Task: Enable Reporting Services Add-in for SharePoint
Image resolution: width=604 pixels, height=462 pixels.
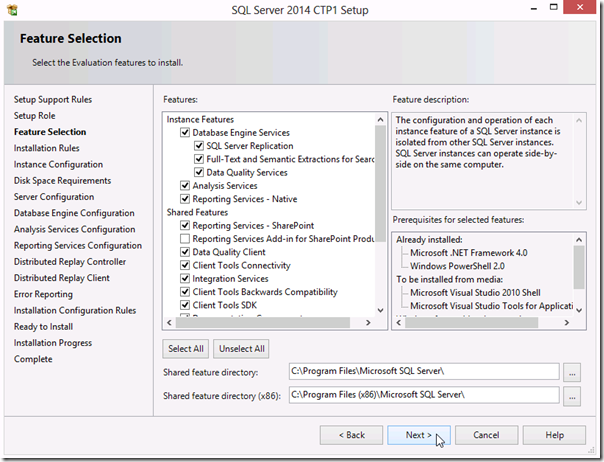Action: (185, 239)
